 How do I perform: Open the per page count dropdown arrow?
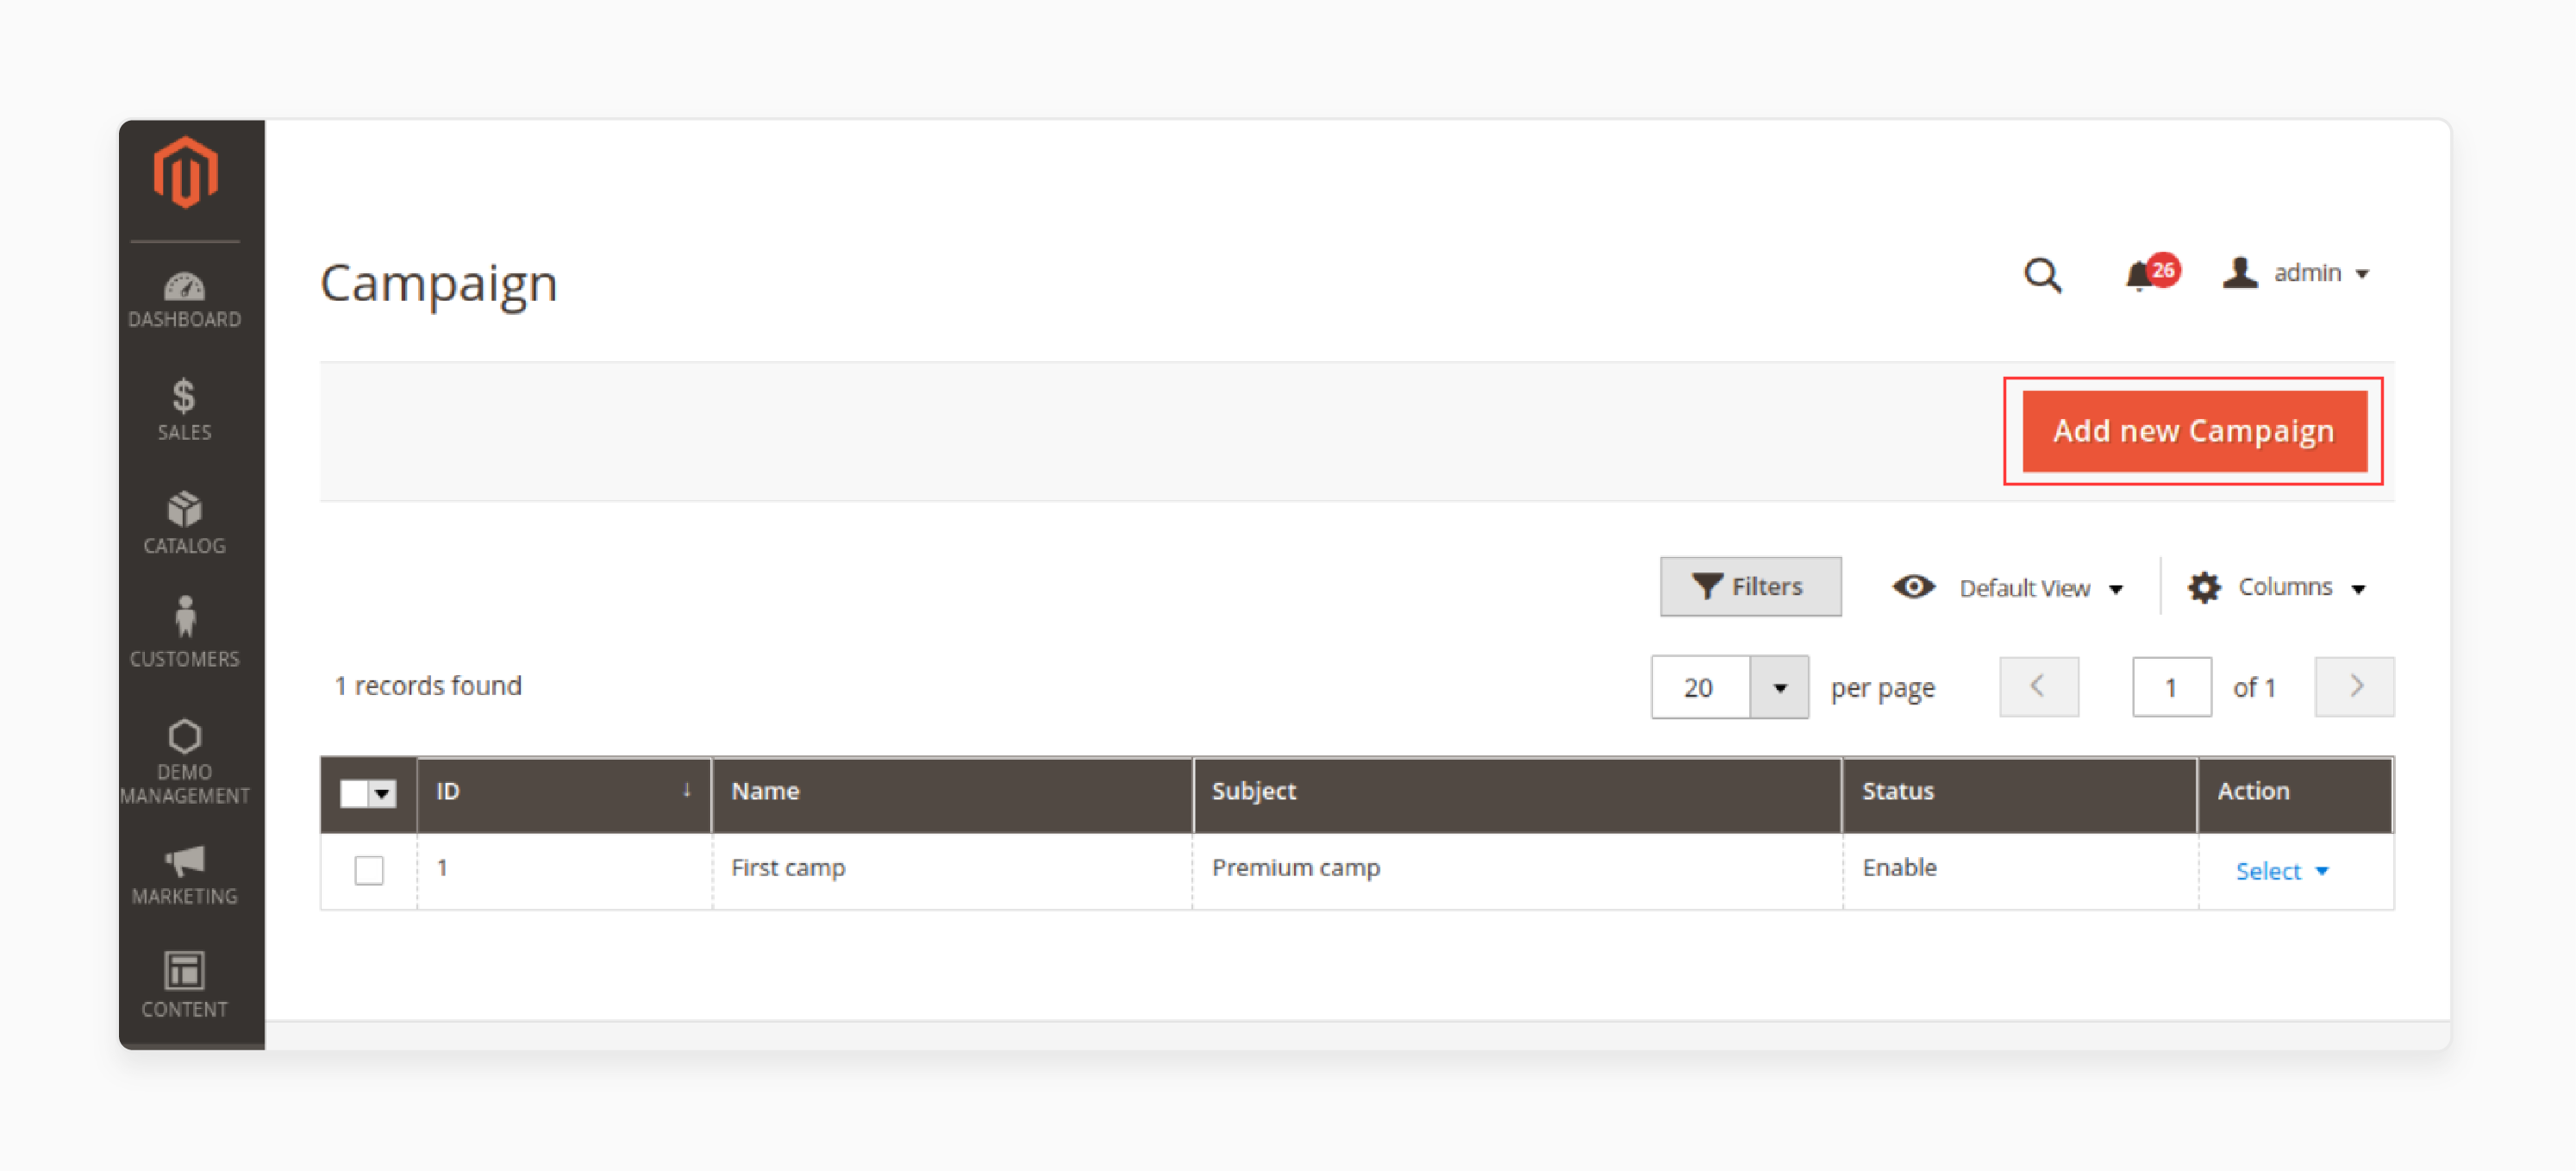pos(1779,687)
